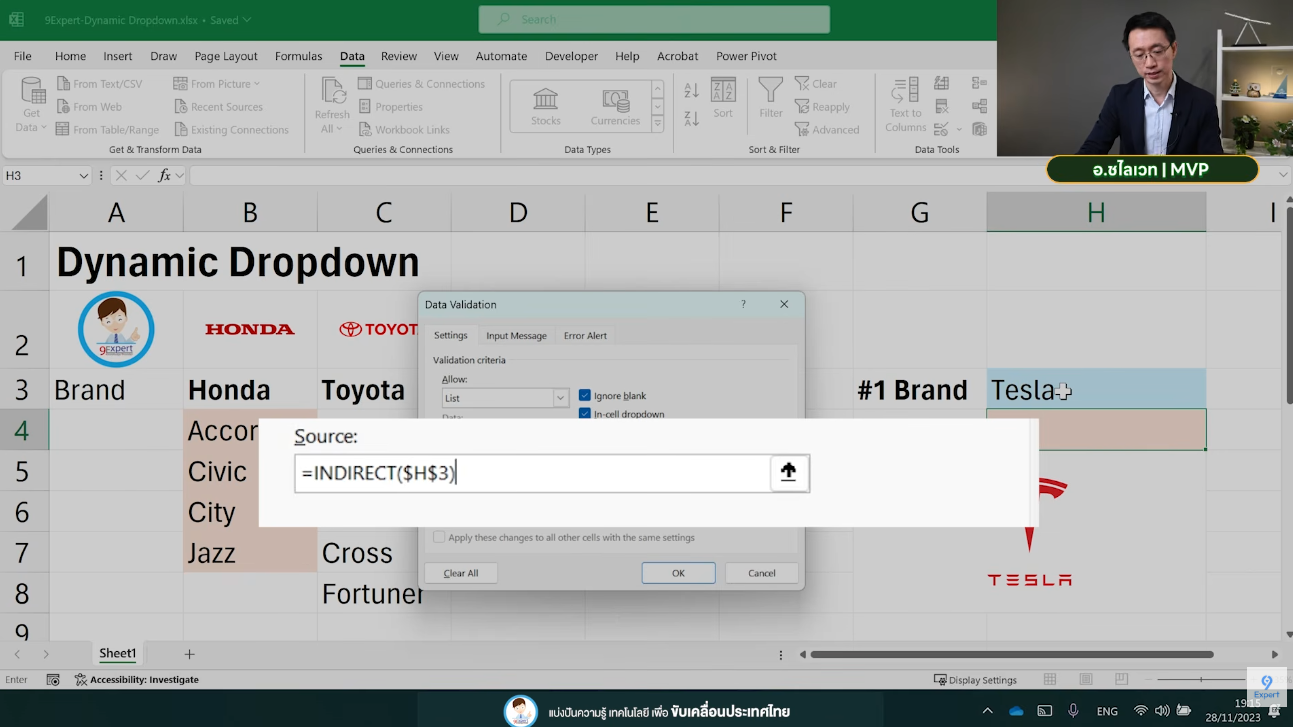
Task: Click the Source formula input field
Action: pos(532,473)
